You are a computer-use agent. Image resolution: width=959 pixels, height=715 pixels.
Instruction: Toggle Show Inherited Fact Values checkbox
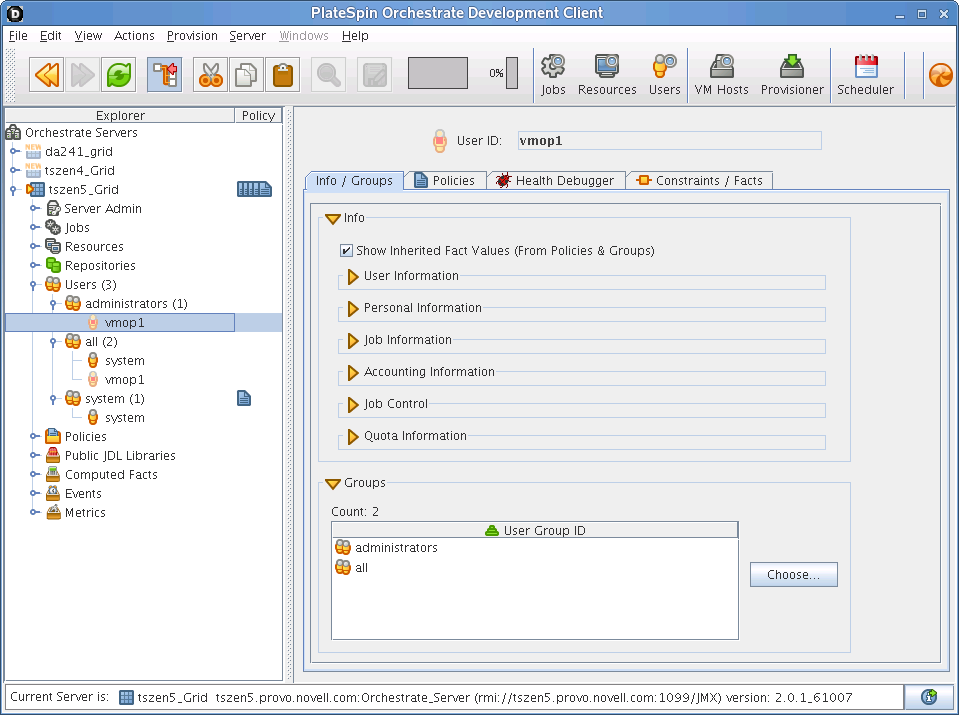click(346, 250)
